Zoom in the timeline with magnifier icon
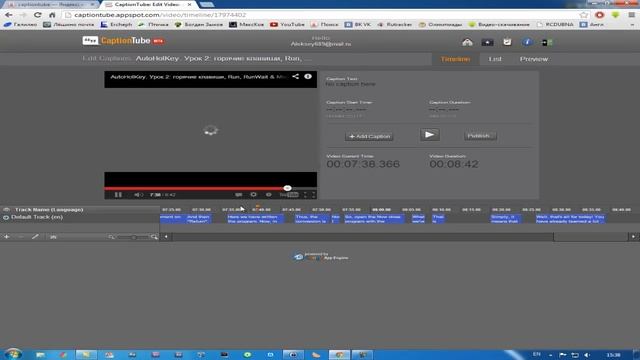 tap(154, 237)
